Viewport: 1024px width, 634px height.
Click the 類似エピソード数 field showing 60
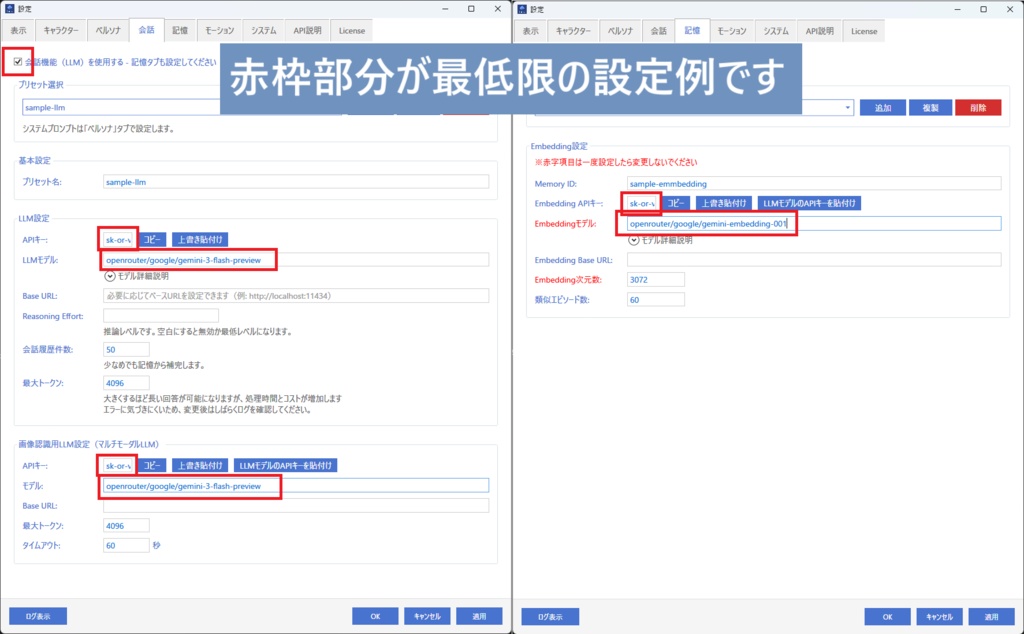click(656, 300)
